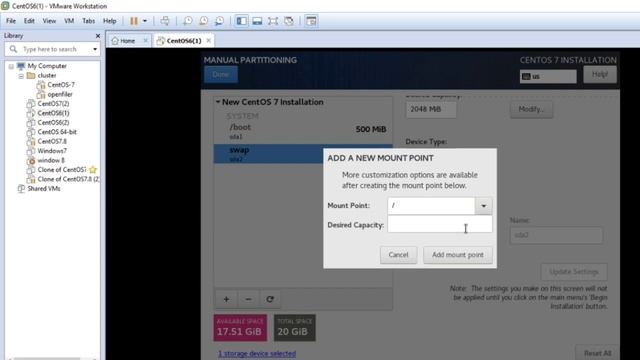Click the 2048 MiB capacity field
640x360 pixels.
coord(431,109)
